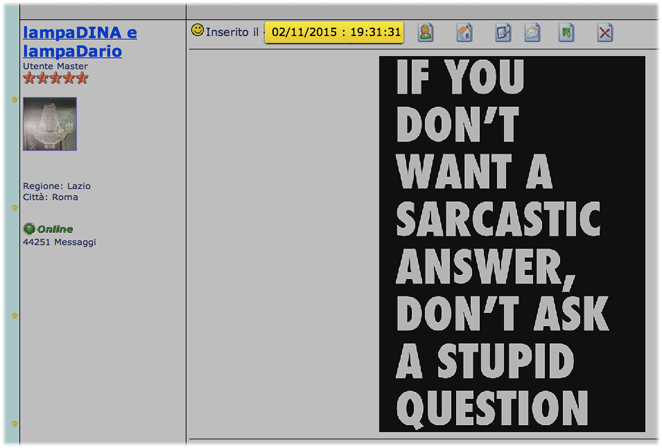
Task: Click the 44251 Messaggi text
Action: (x=60, y=242)
